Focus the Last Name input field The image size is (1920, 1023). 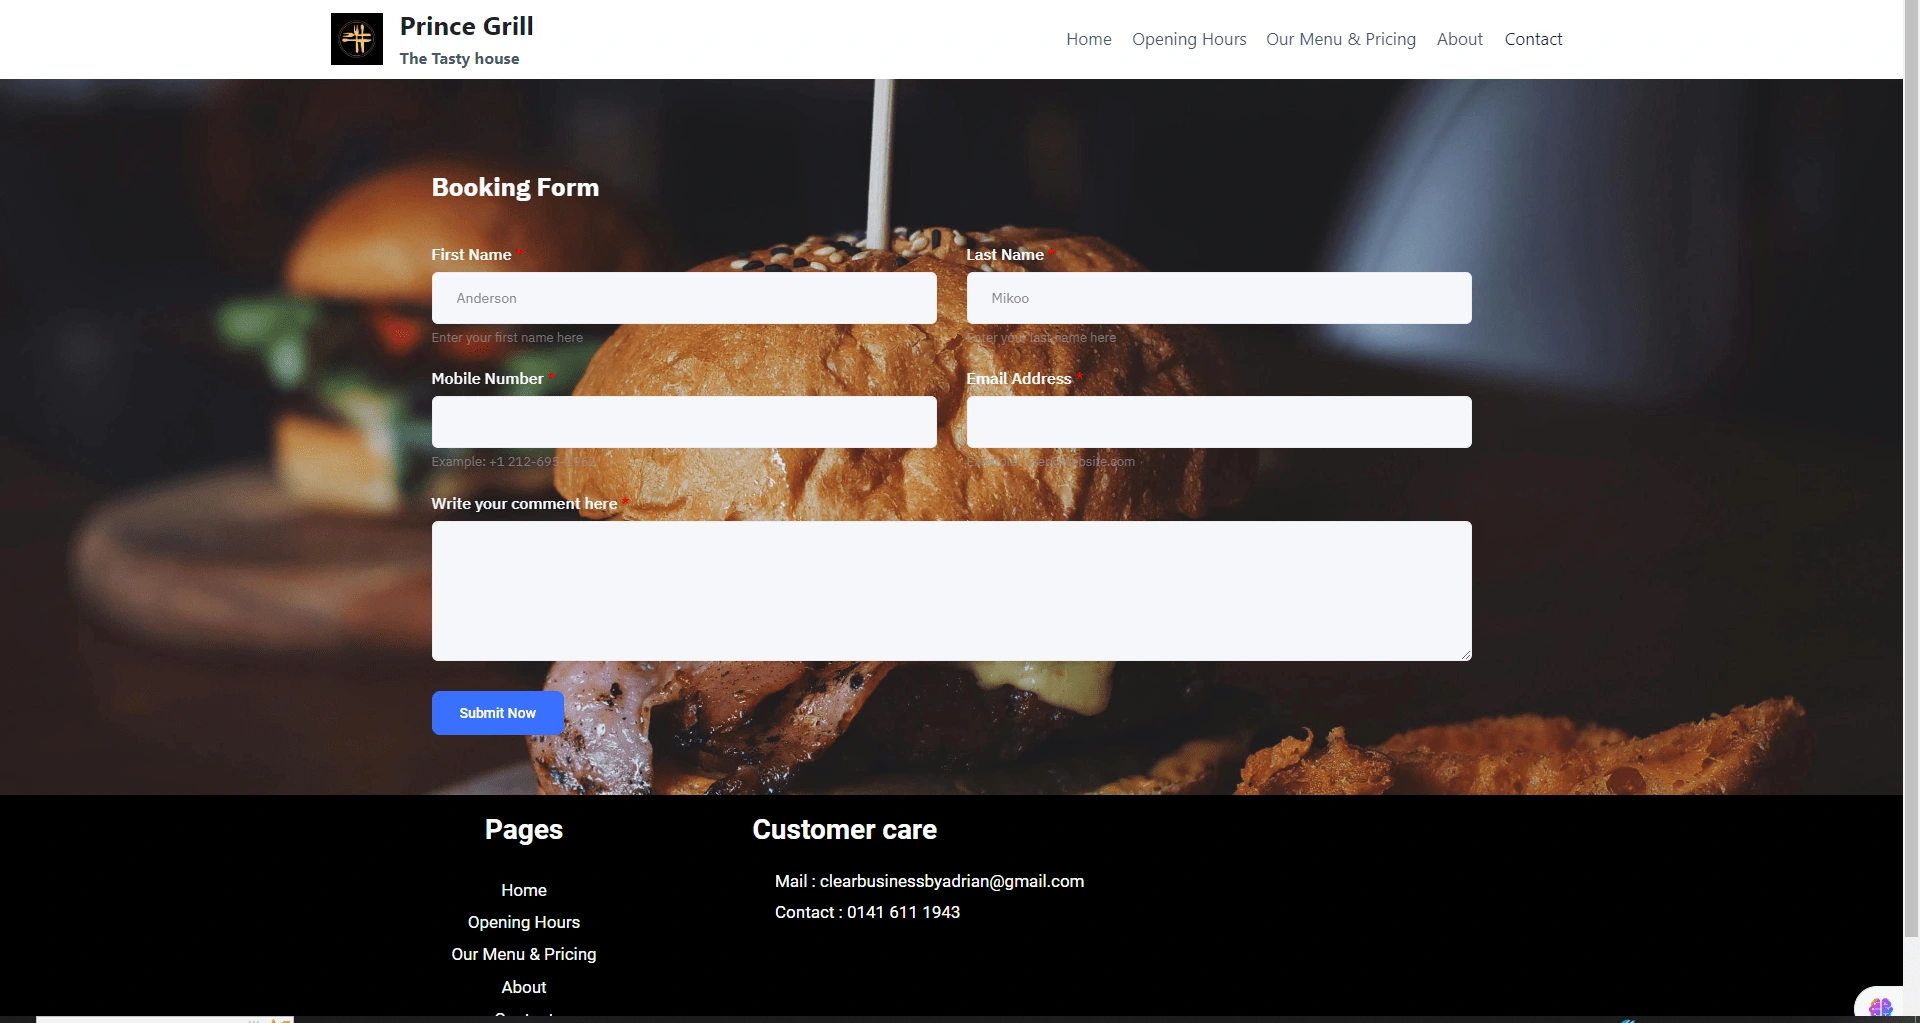tap(1219, 298)
